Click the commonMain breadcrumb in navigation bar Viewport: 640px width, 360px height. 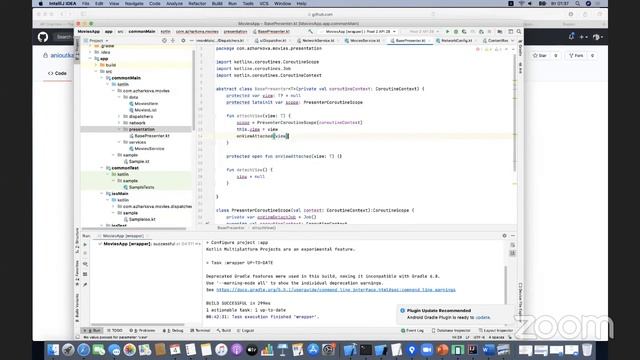[142, 31]
